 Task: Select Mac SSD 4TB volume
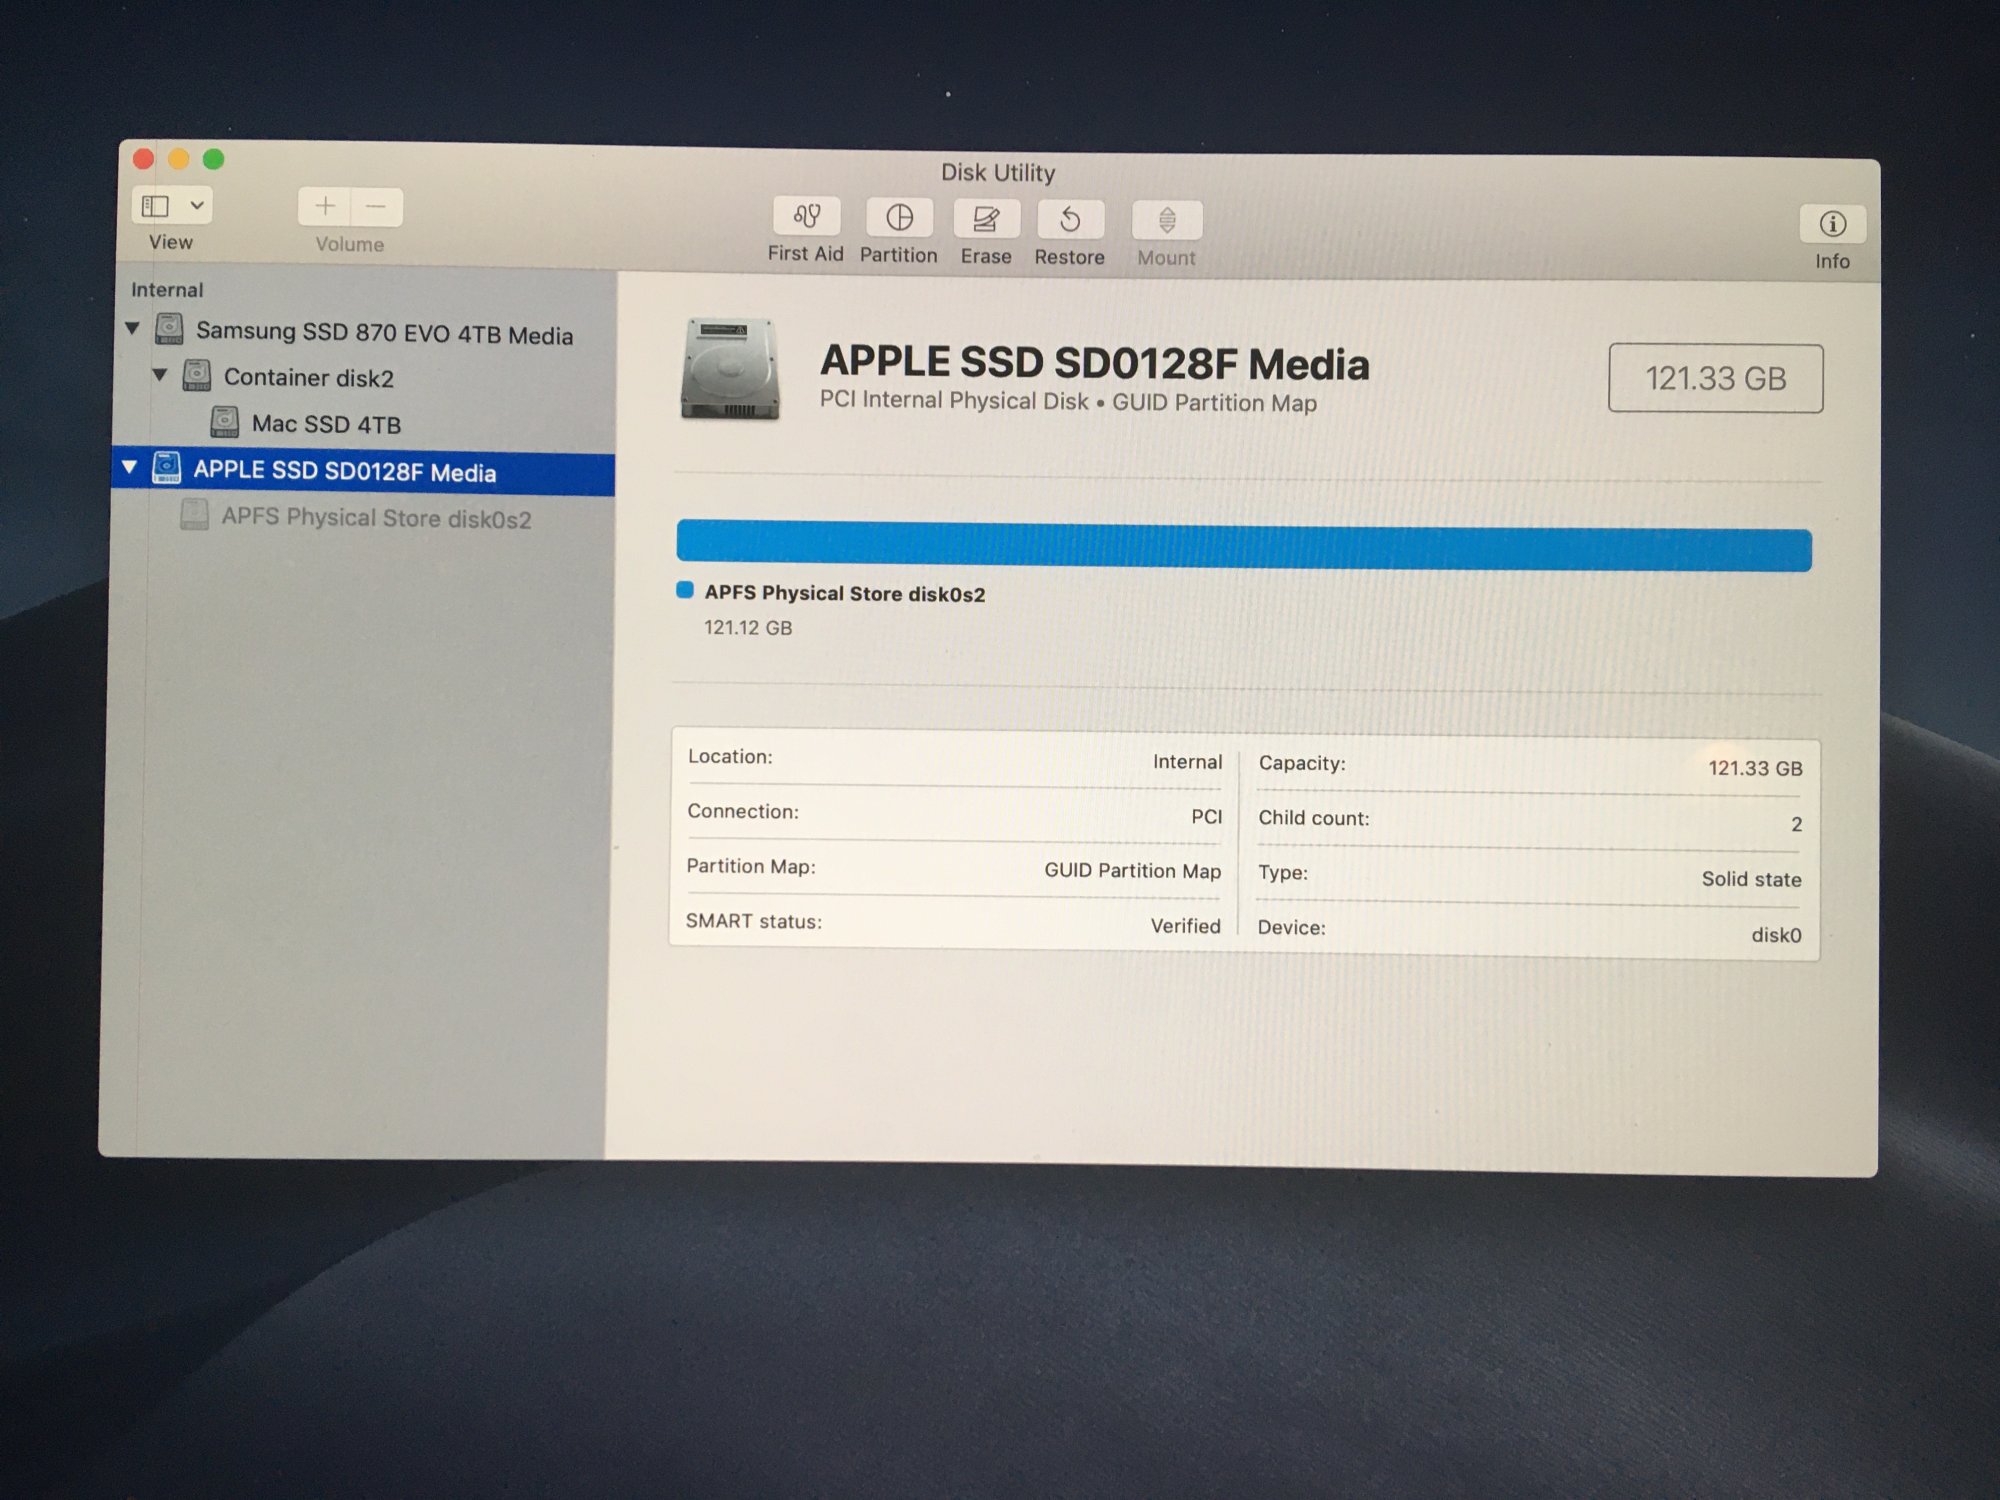point(325,424)
